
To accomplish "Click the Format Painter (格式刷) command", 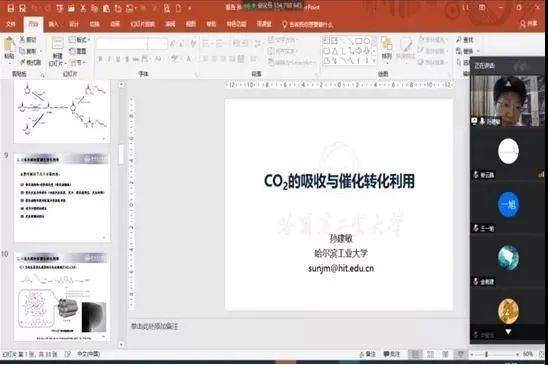I will coord(31,62).
